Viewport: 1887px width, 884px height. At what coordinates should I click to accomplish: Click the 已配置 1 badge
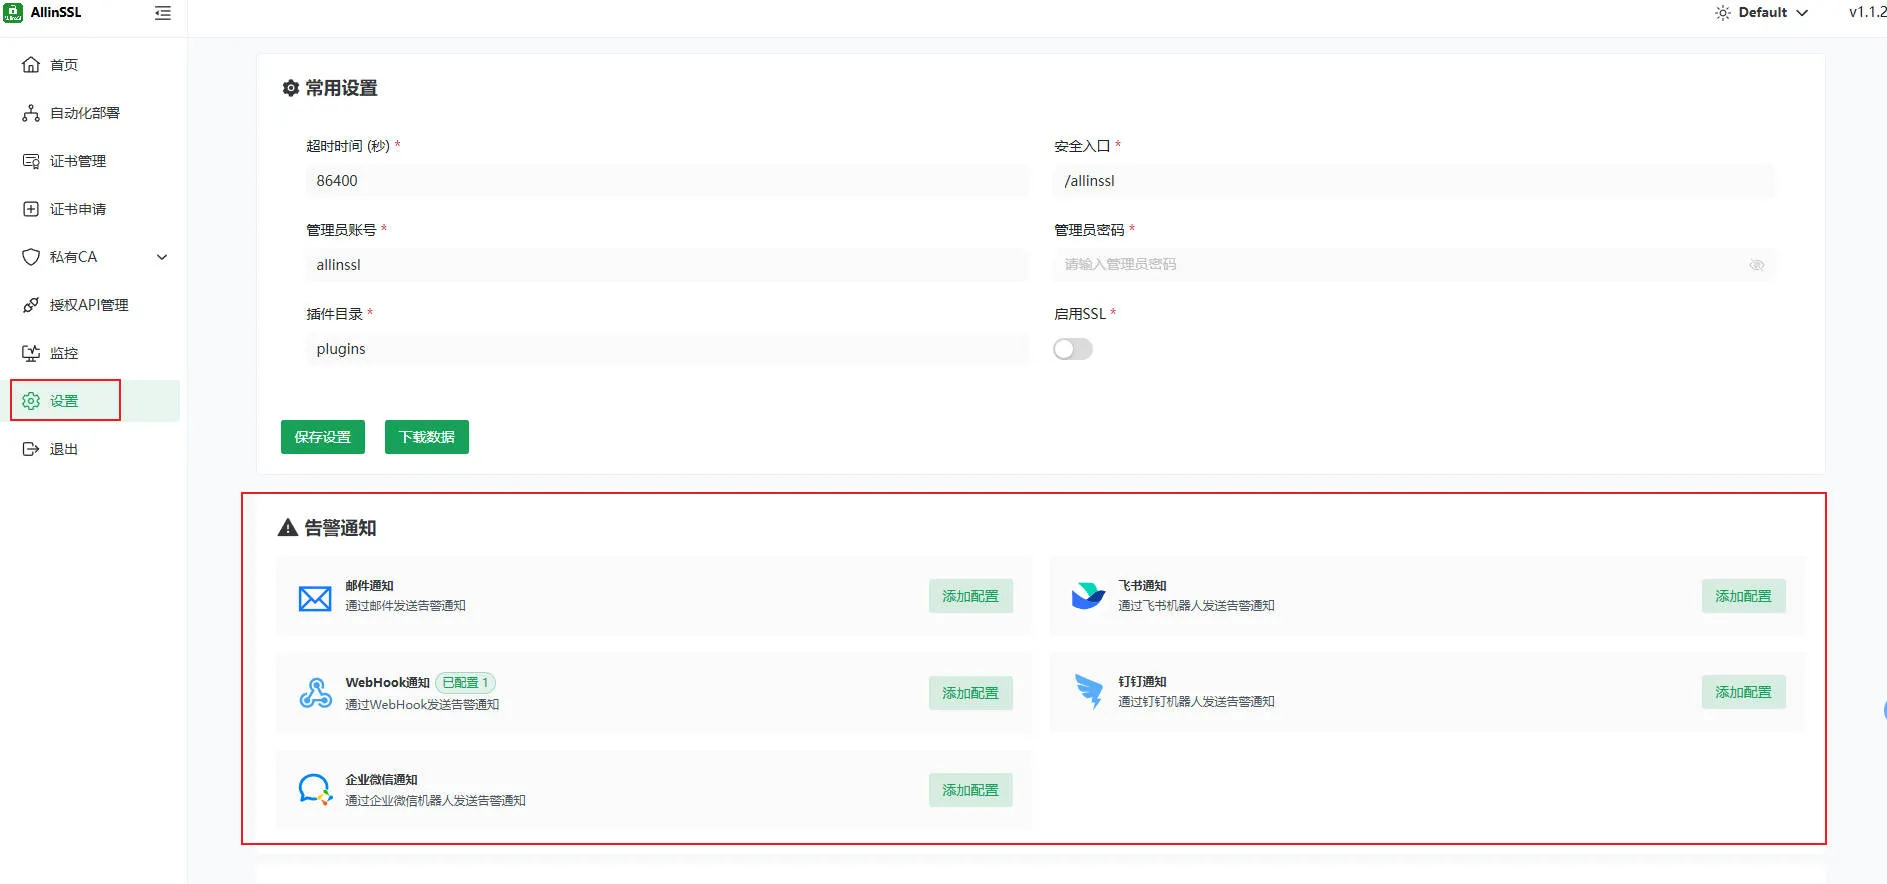pos(465,683)
